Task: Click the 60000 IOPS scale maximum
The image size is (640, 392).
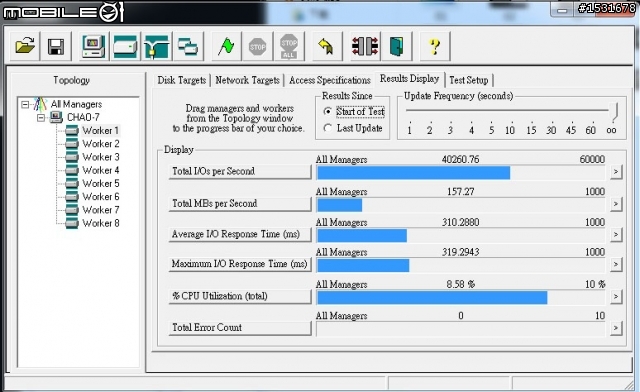Action: (x=592, y=159)
